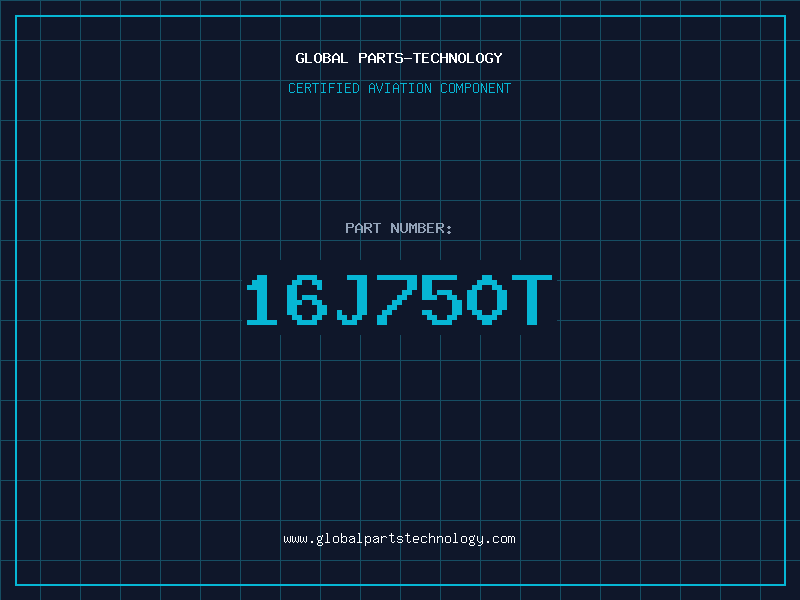
Task: Click the GLOBAL PARTS-TECHNOLOGY heading
Action: pyautogui.click(x=399, y=58)
